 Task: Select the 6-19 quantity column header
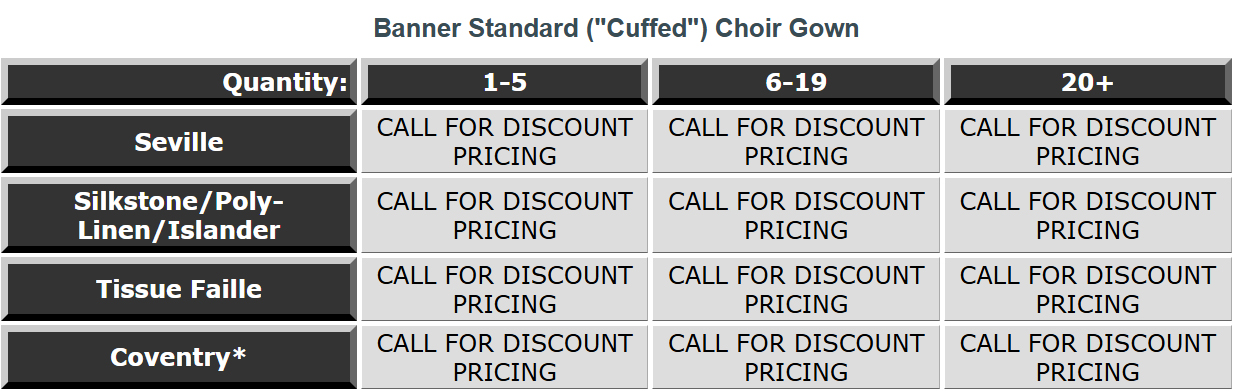point(796,82)
